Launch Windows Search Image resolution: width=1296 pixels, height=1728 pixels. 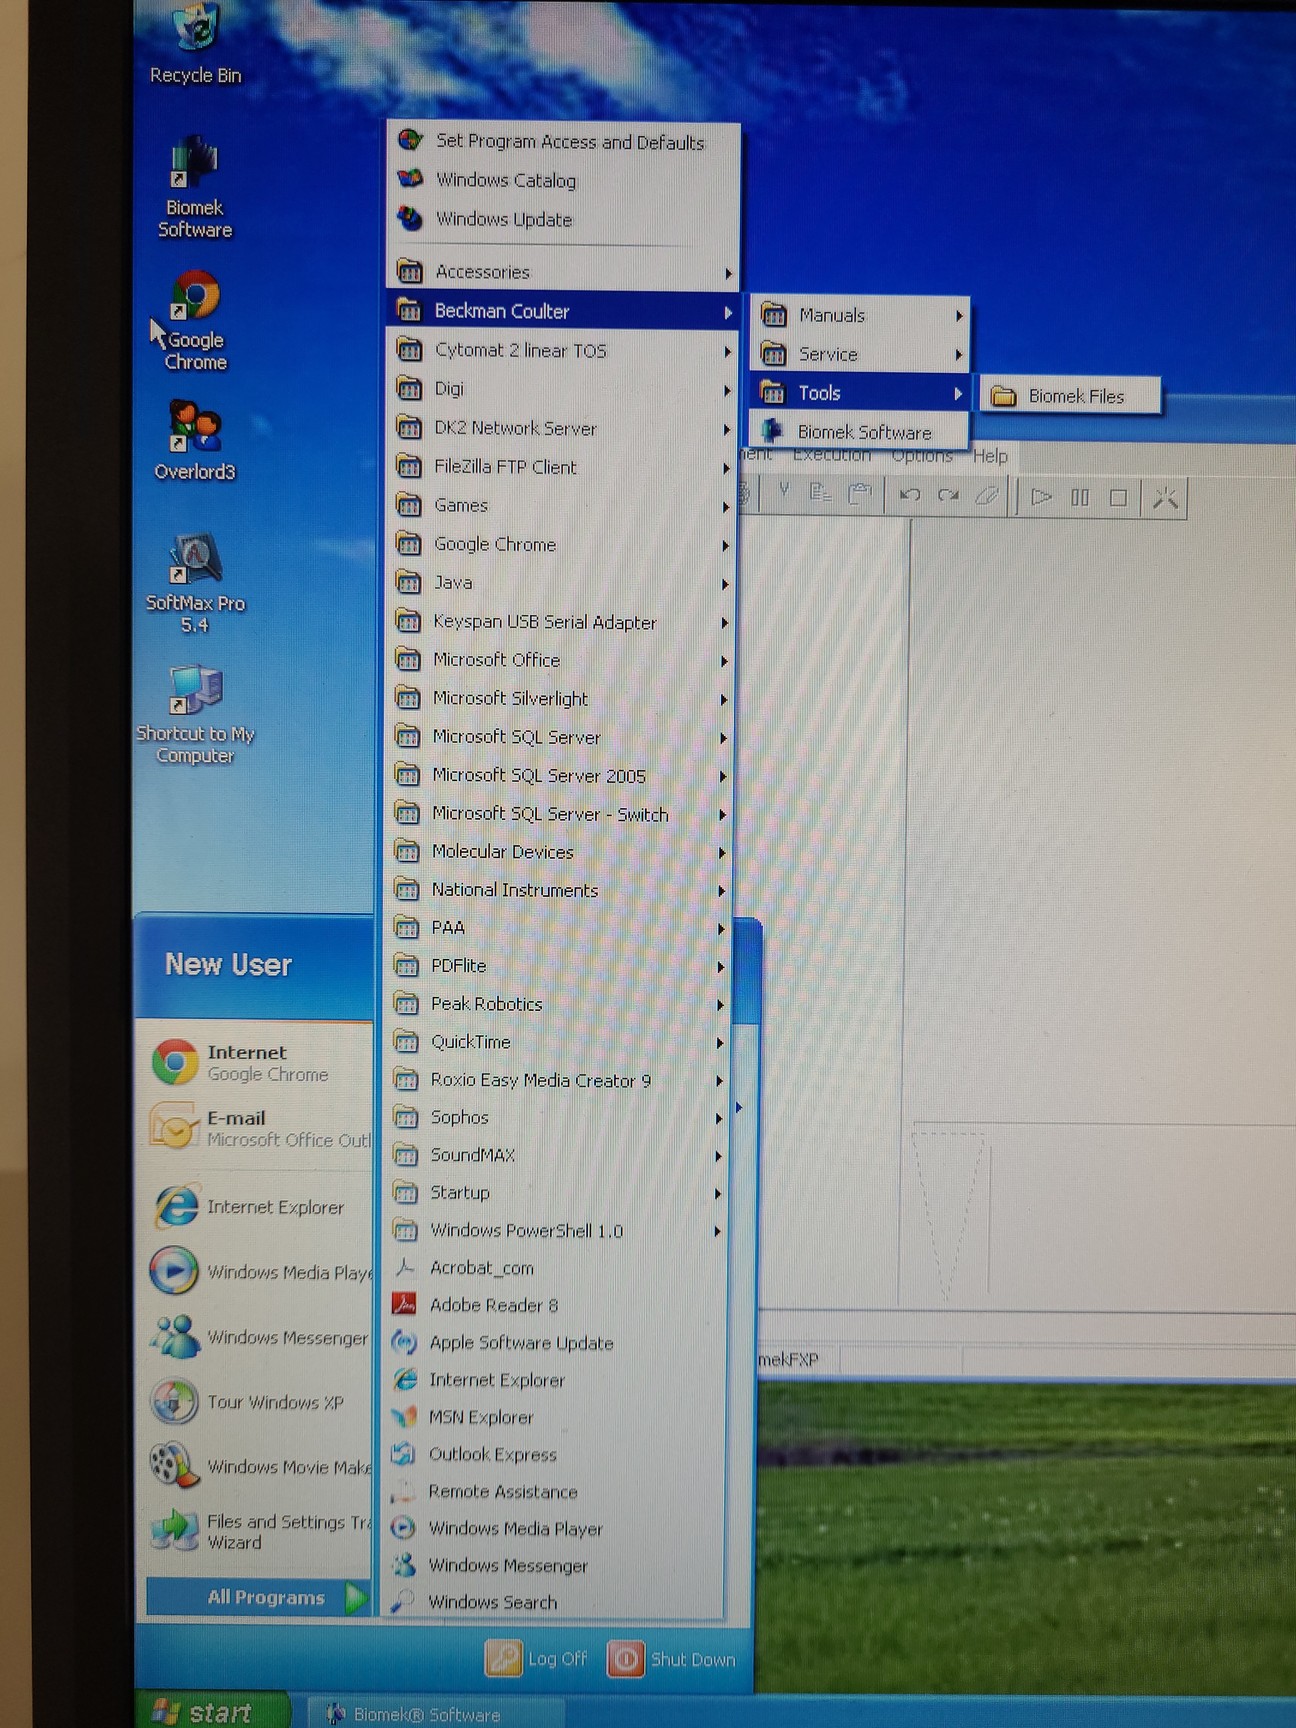tap(555, 1602)
